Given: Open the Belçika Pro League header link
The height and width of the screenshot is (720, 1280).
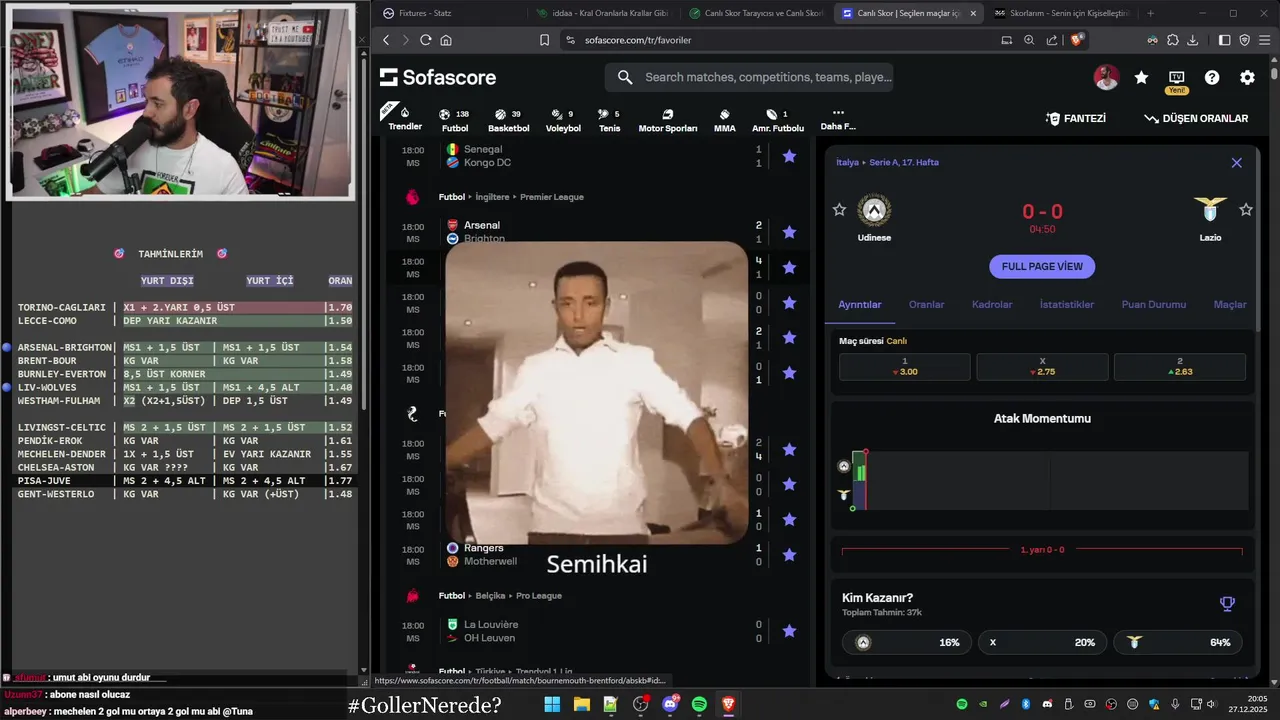Looking at the screenshot, I should coord(500,596).
